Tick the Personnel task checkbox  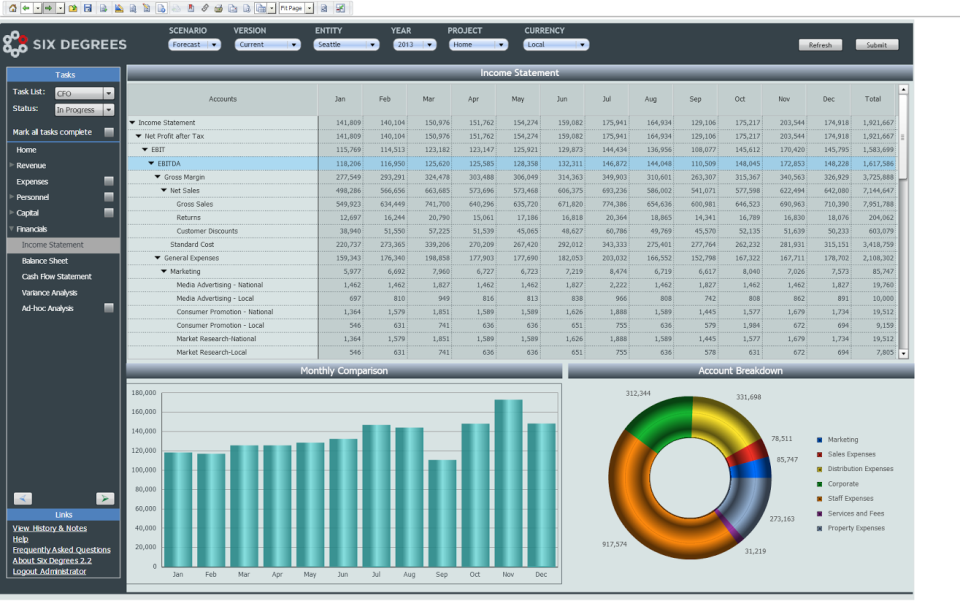point(109,197)
